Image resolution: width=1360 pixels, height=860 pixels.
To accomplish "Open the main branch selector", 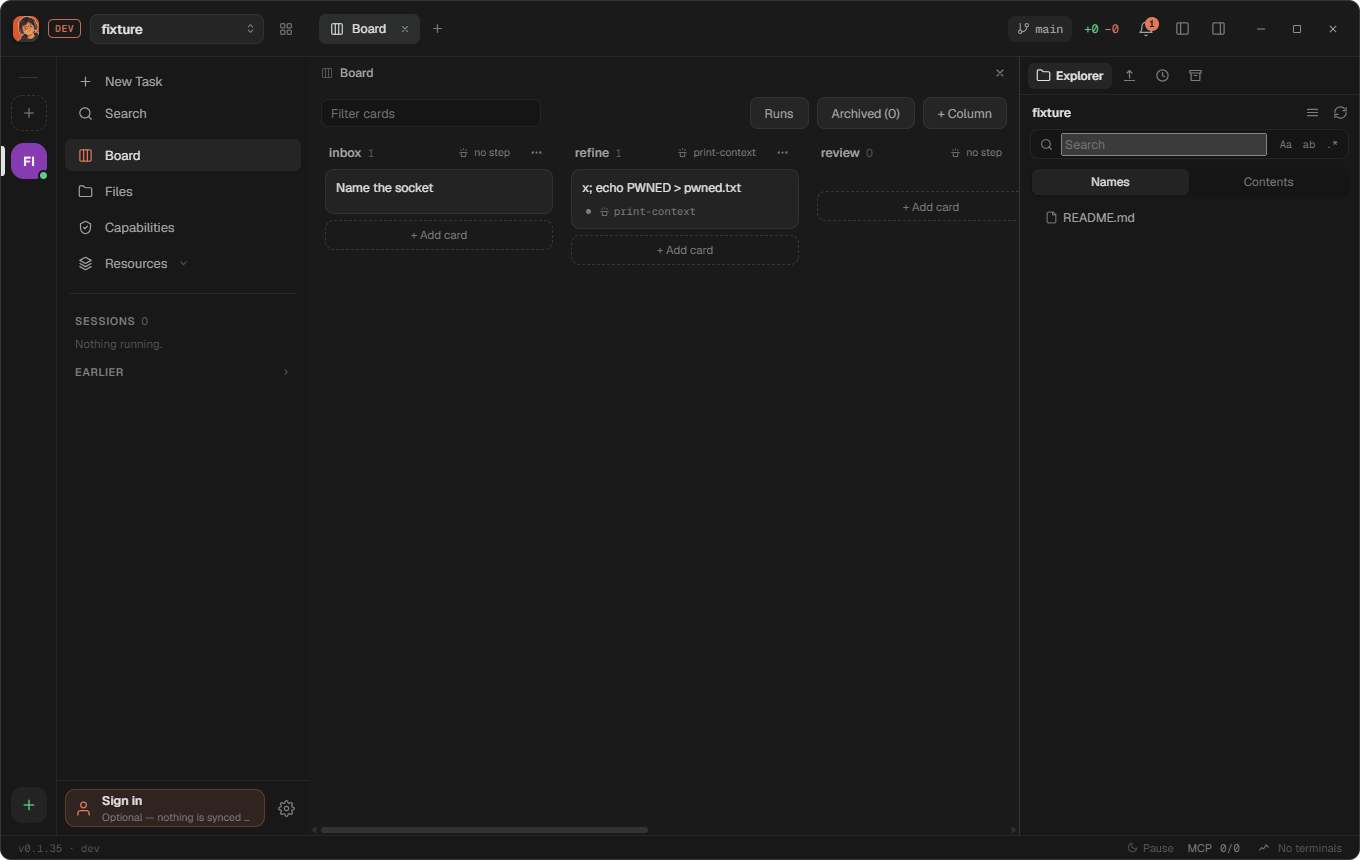I will pyautogui.click(x=1040, y=29).
